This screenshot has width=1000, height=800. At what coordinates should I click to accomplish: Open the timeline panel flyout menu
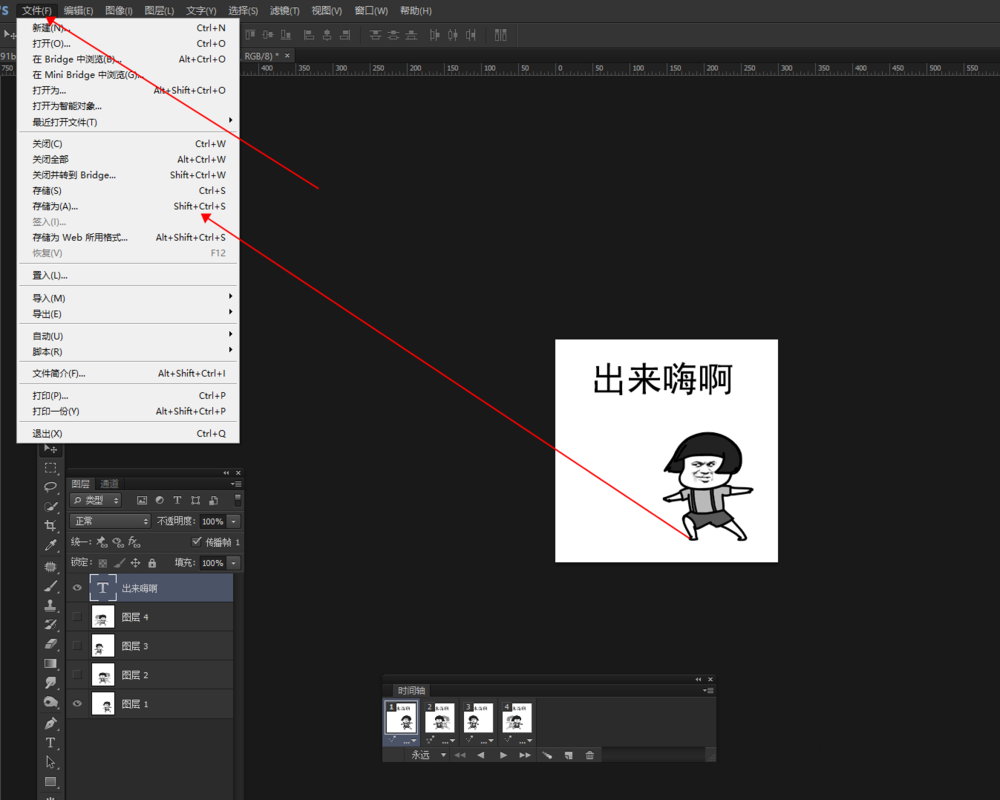pos(708,690)
